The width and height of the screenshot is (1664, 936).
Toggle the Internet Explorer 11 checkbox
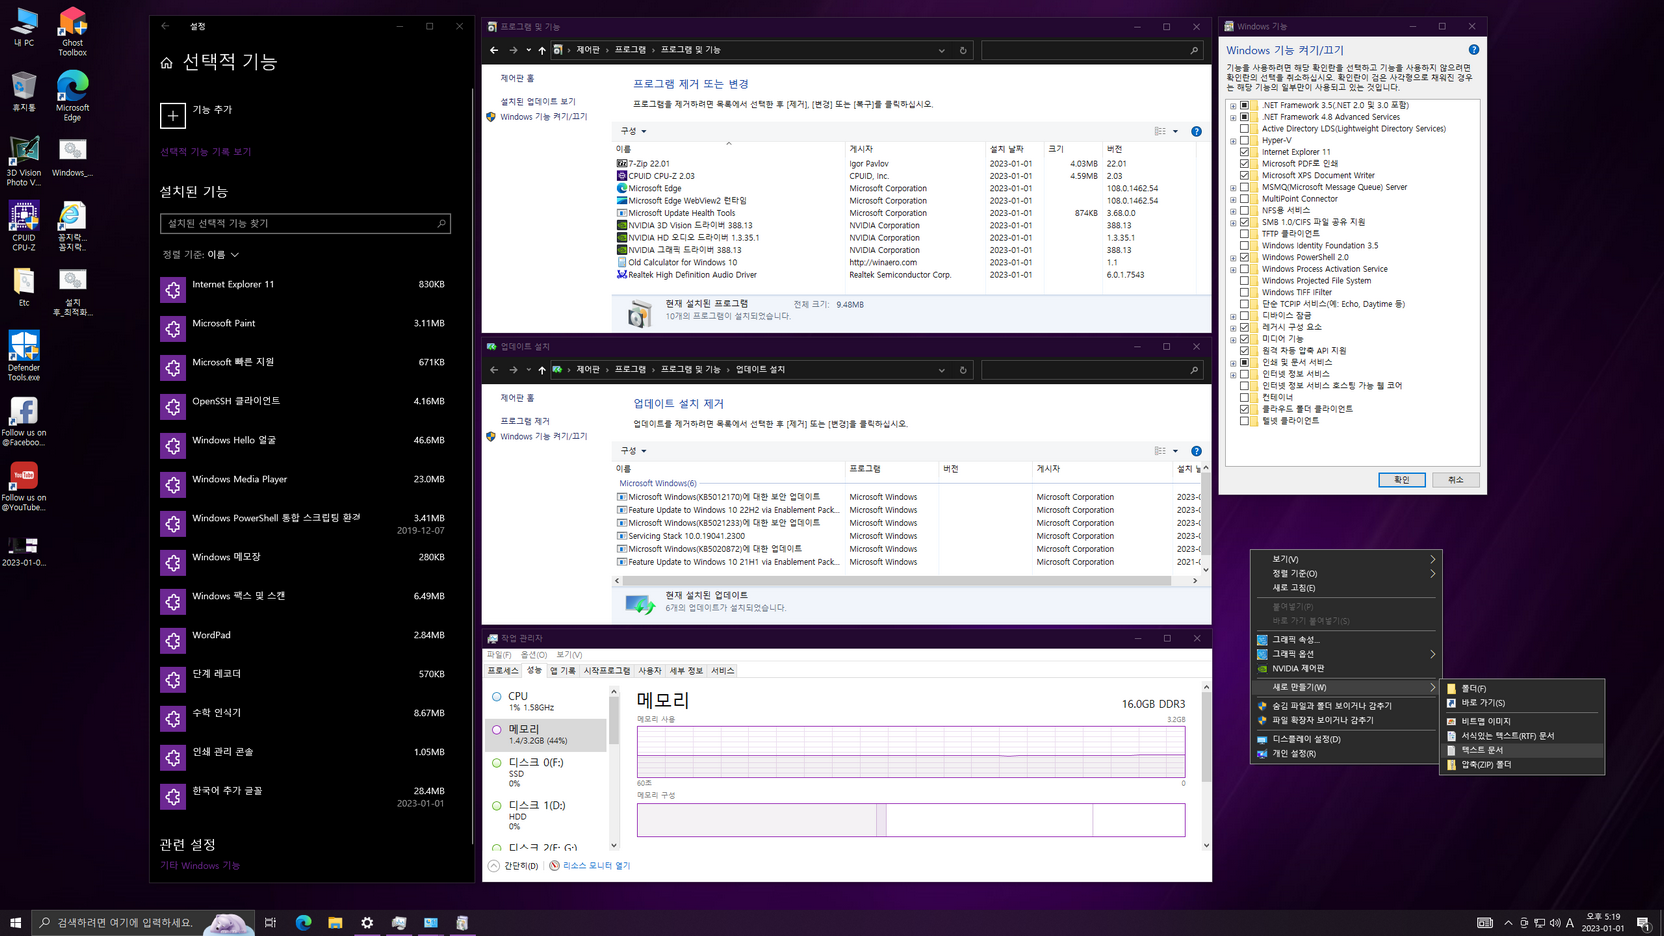coord(1244,152)
